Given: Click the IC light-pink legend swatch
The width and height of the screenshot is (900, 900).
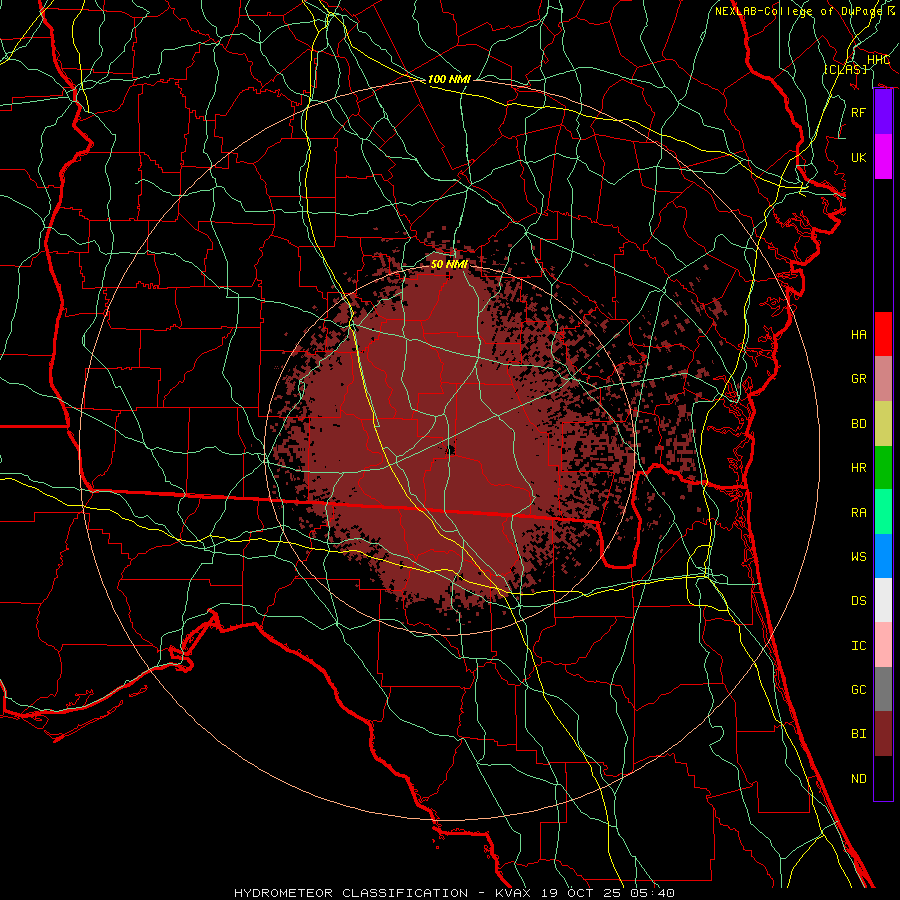Looking at the screenshot, I should (883, 645).
